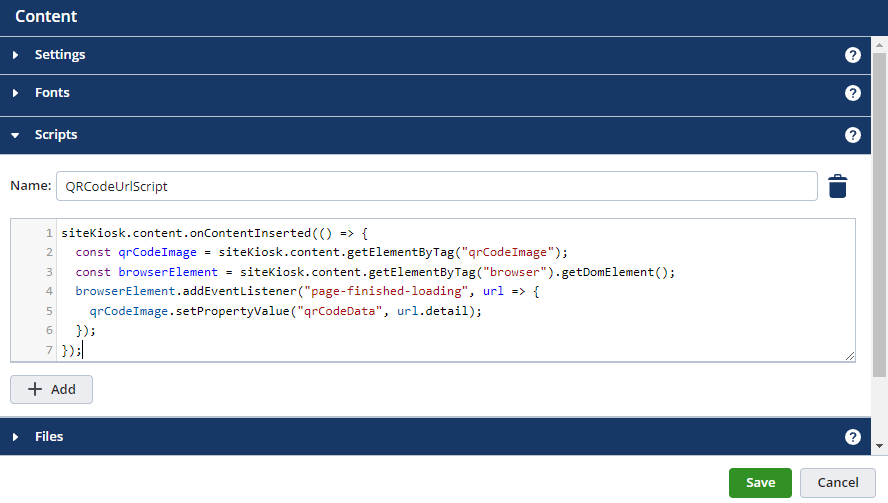Cancel the content dialog
The height and width of the screenshot is (503, 888).
coord(838,483)
